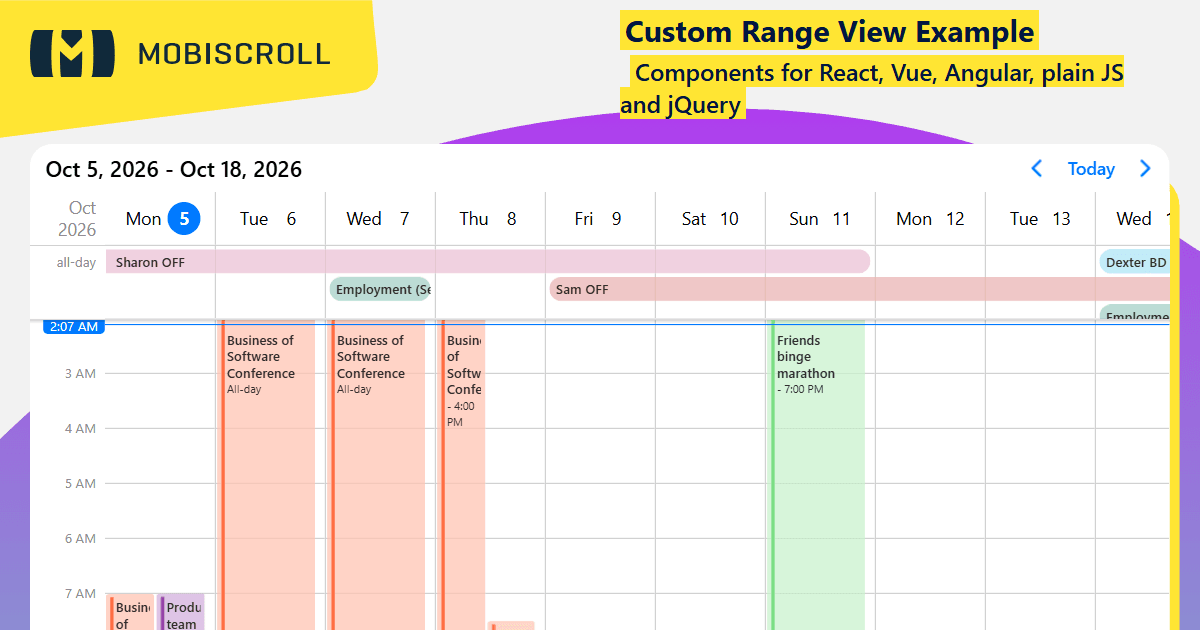Select Mon 5 day header

pos(161,219)
